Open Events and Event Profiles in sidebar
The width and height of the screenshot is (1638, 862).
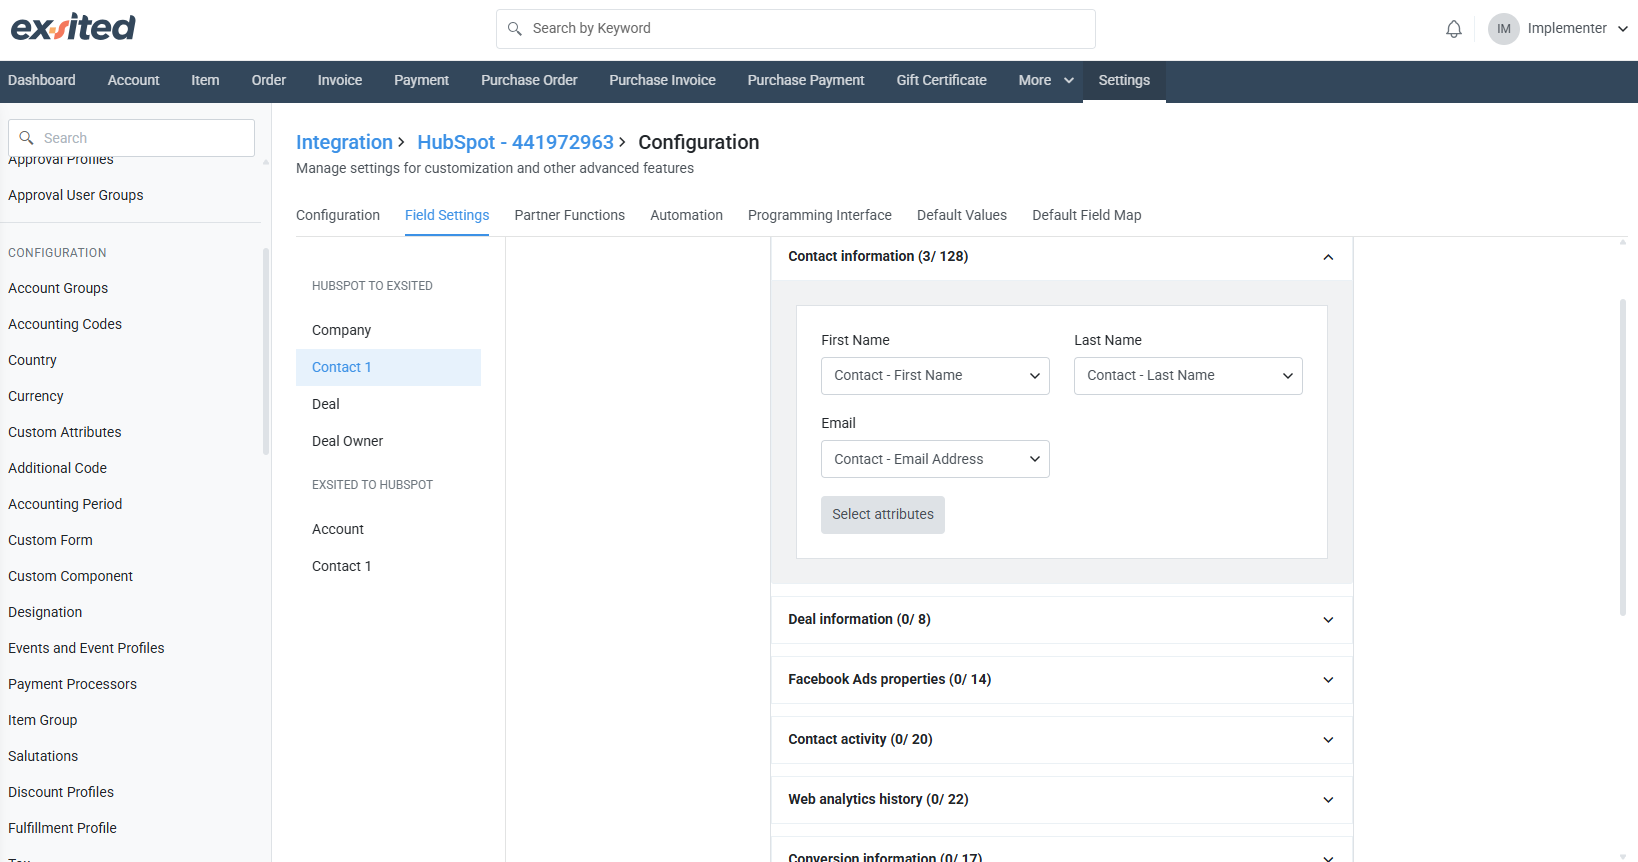point(86,648)
